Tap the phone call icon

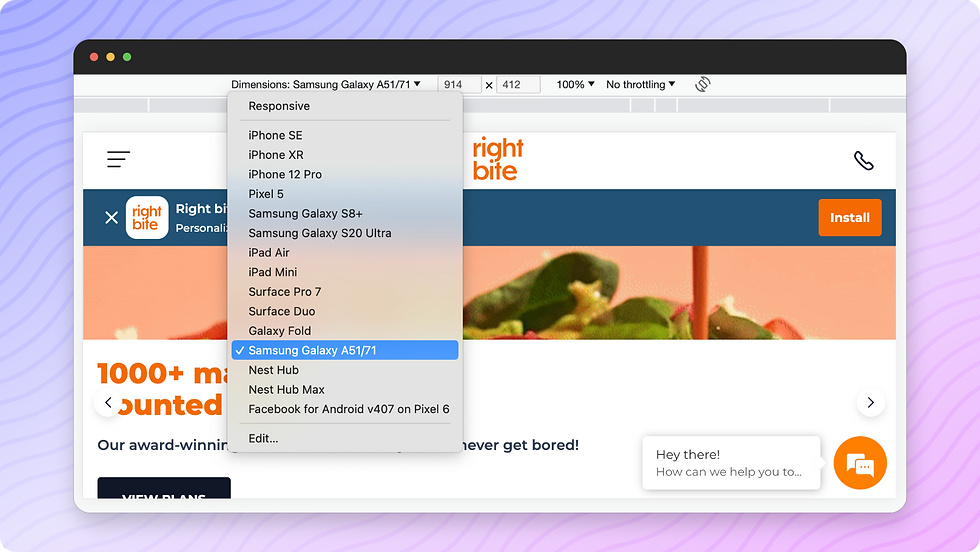click(x=864, y=161)
